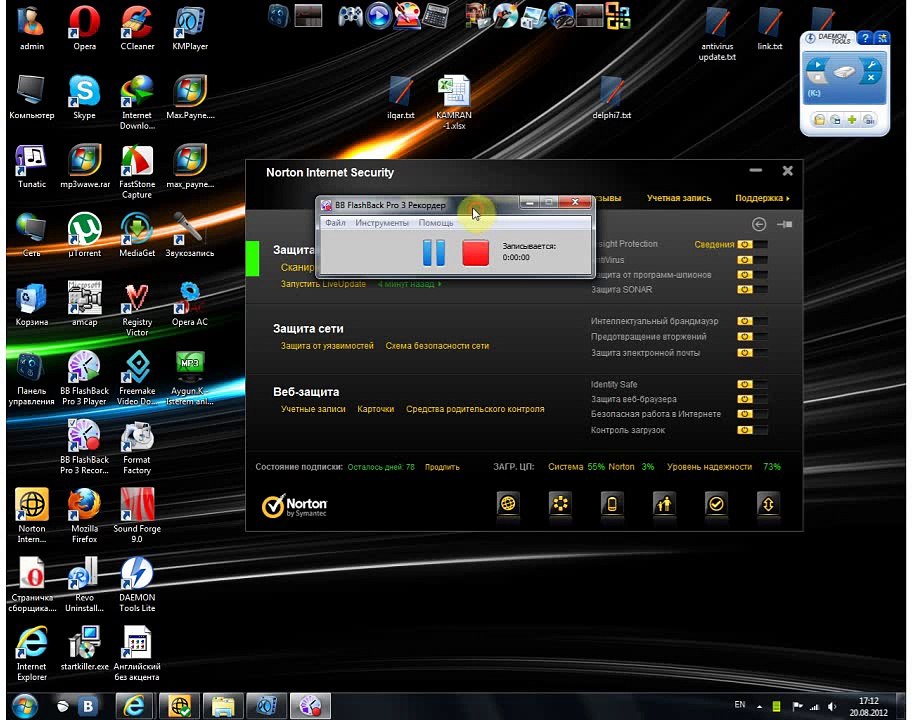
Task: Click the checkmark circle icon in Norton bar
Action: [716, 504]
